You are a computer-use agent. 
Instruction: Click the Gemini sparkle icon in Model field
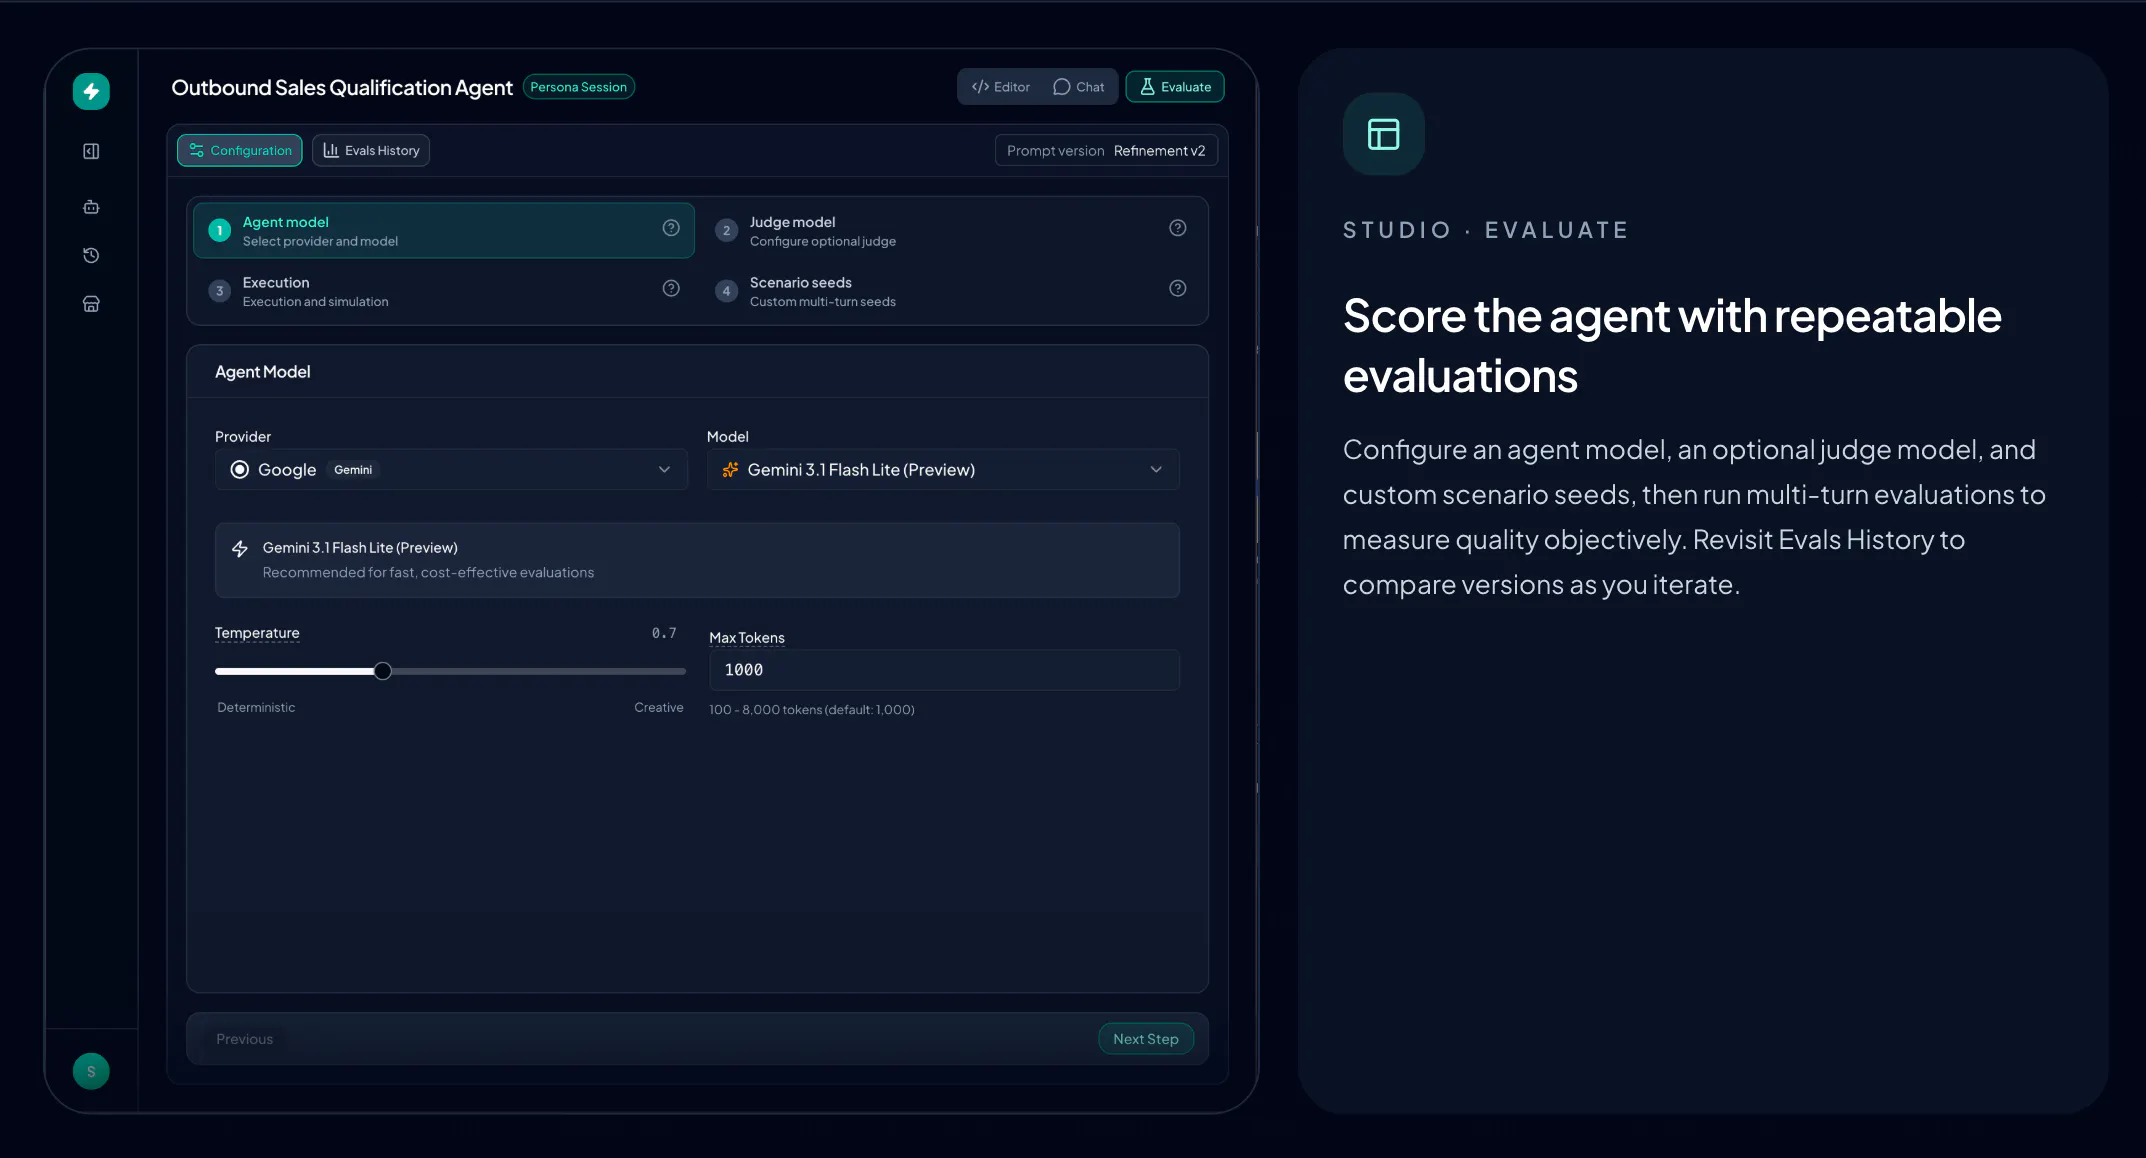(x=730, y=470)
